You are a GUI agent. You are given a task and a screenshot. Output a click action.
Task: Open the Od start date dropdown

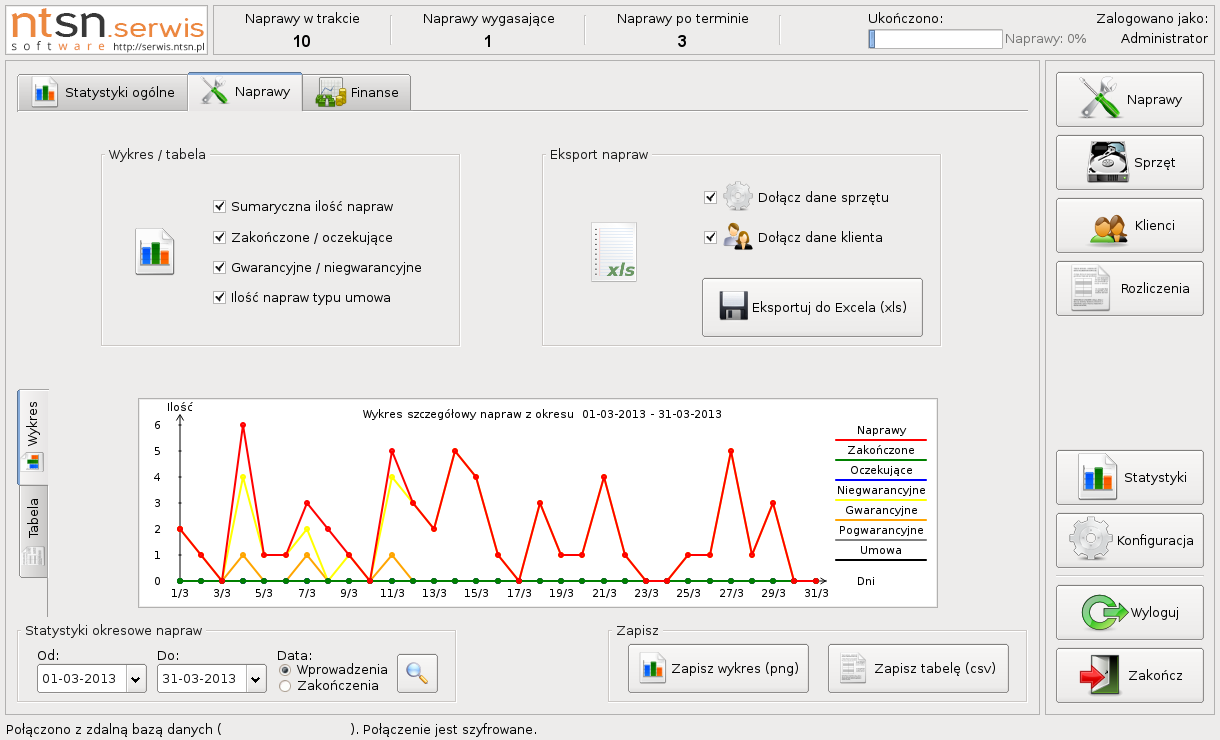[x=136, y=679]
